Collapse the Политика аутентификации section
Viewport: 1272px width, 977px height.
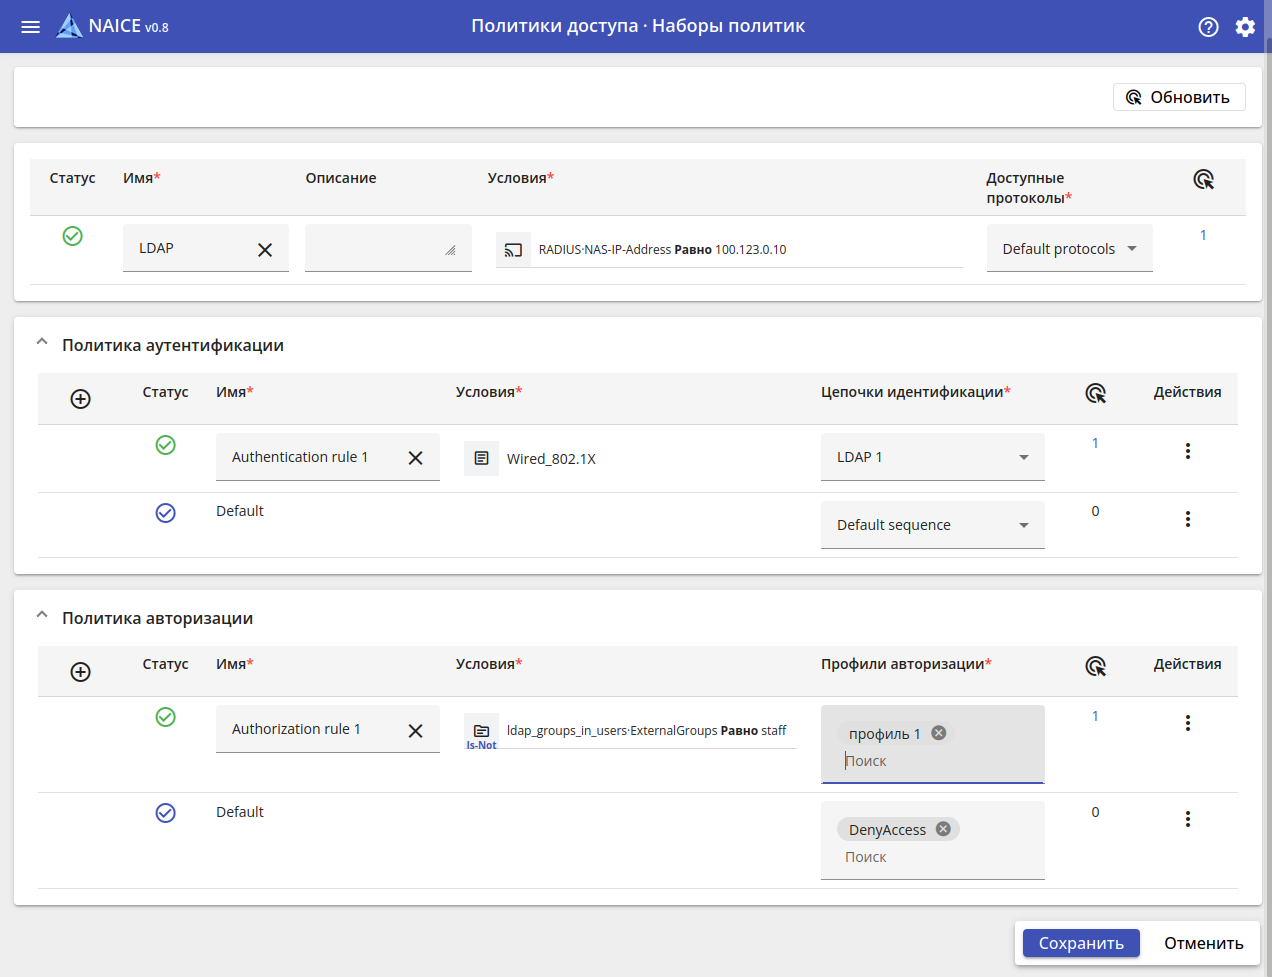tap(42, 343)
